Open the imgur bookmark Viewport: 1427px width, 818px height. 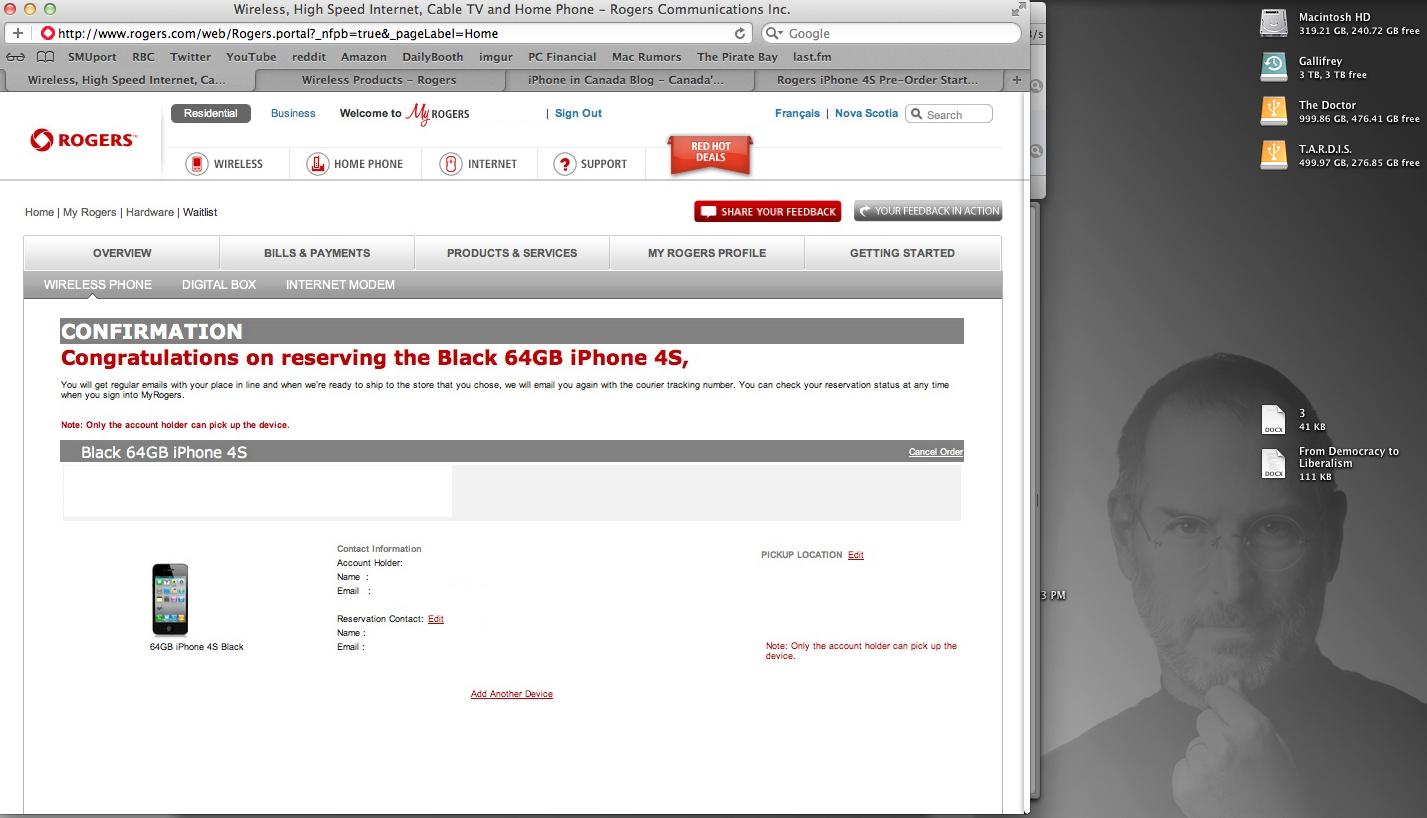pyautogui.click(x=496, y=57)
